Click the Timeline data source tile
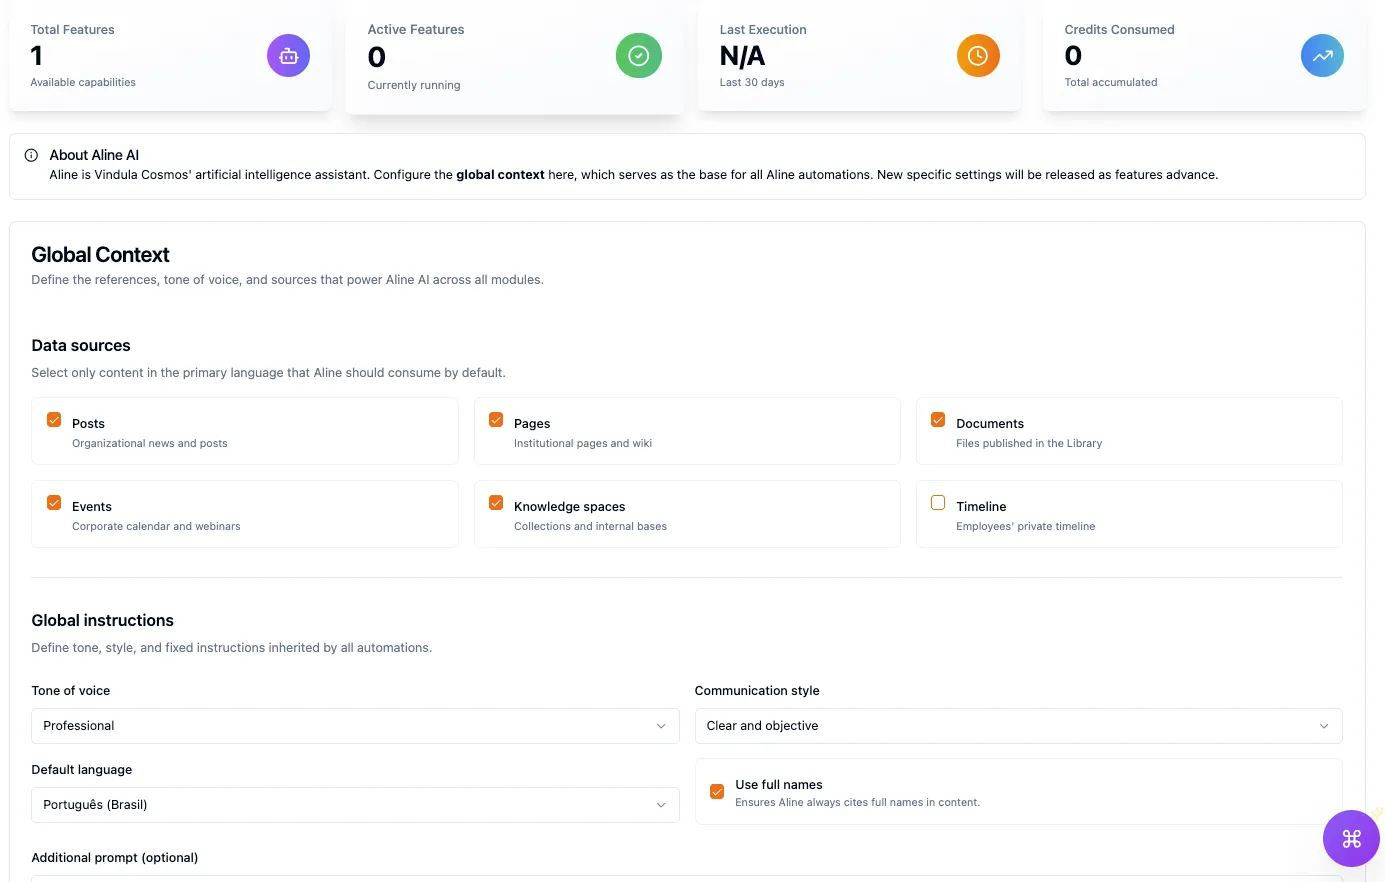Viewport: 1385px width, 882px height. click(x=1128, y=514)
